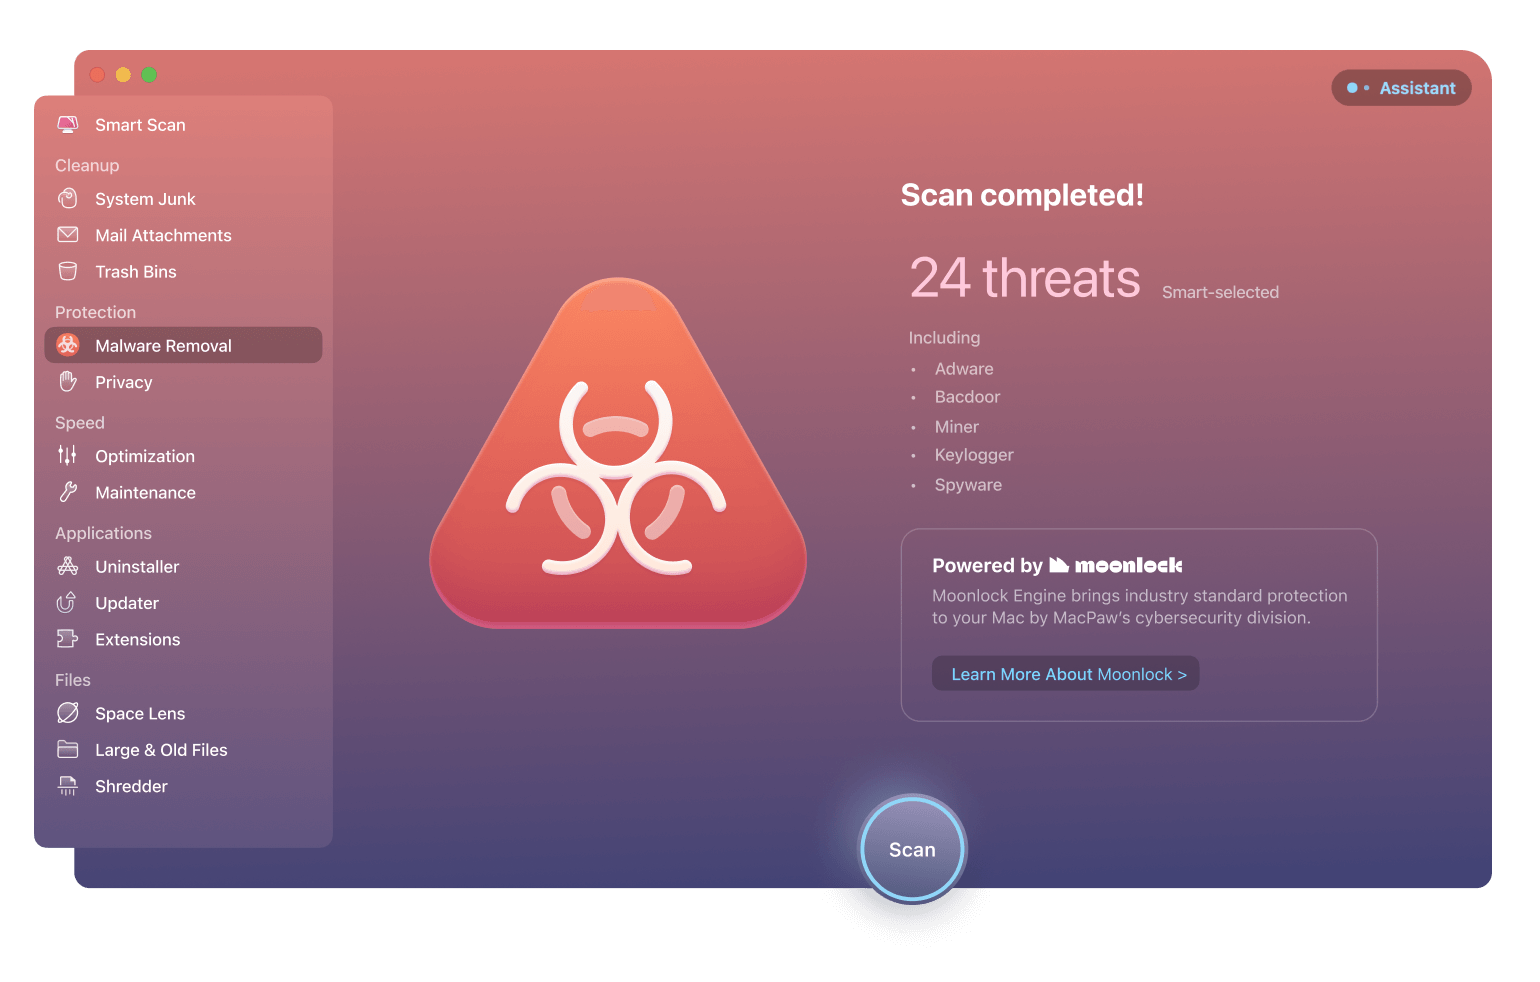The image size is (1540, 982).
Task: Select the Mail Attachments envelope icon
Action: 68,235
